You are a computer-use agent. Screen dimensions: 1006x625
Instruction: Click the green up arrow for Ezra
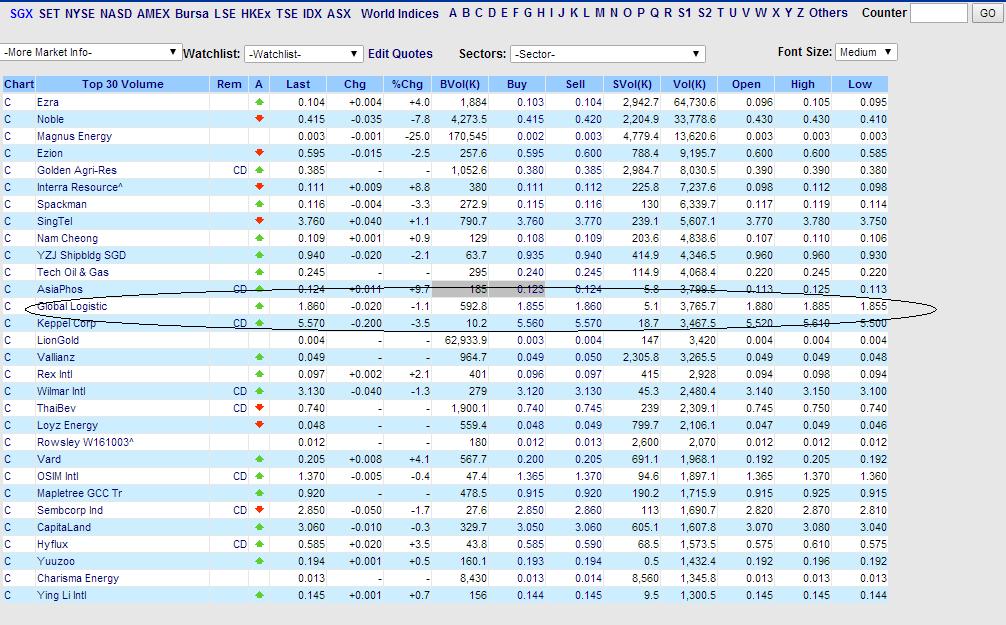[x=259, y=101]
